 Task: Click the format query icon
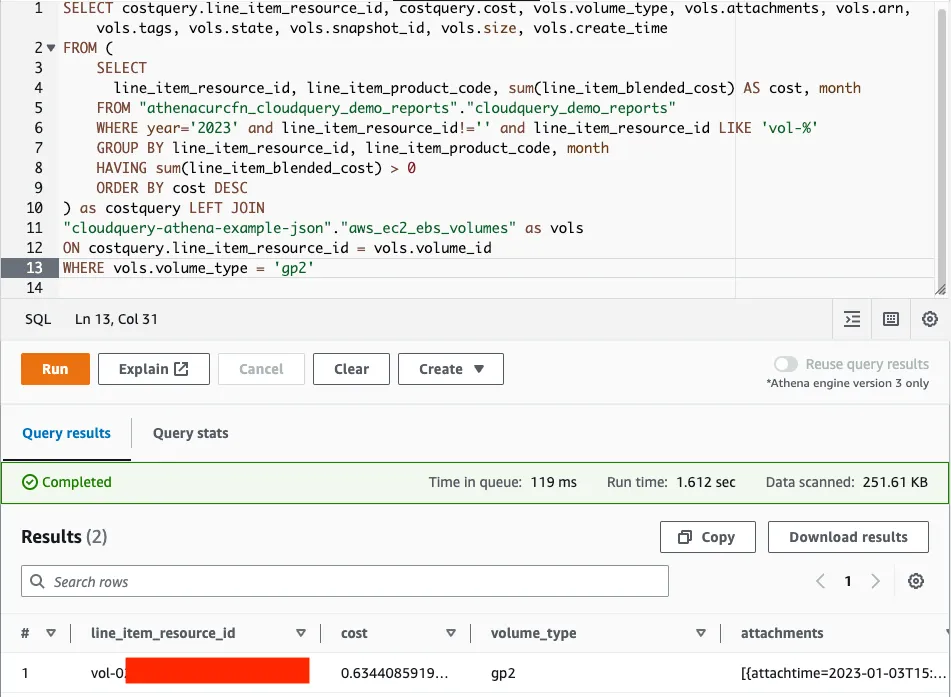click(852, 319)
